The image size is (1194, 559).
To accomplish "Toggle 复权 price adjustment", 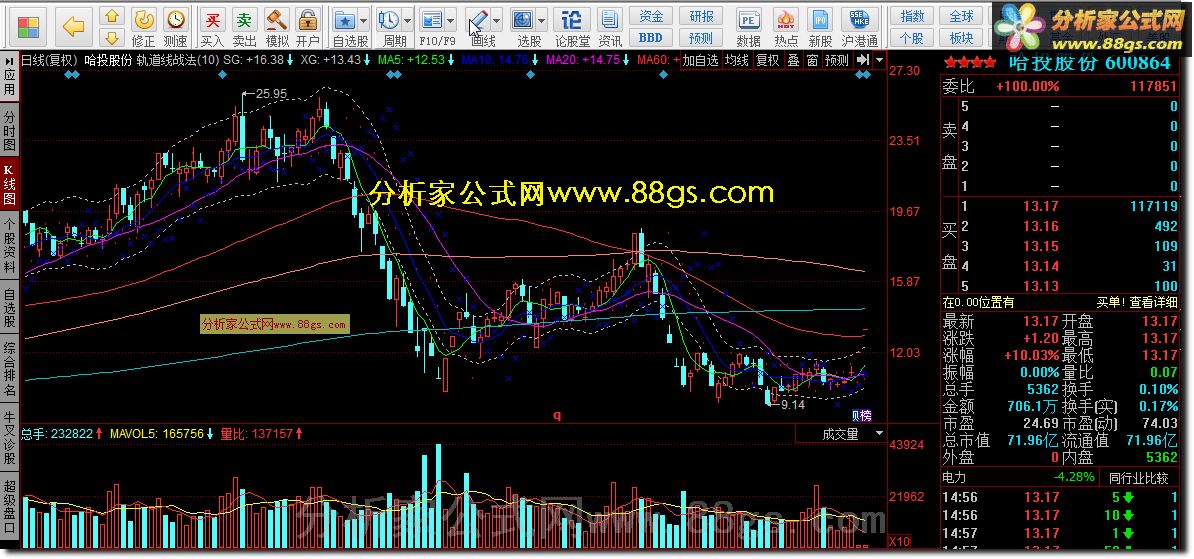I will coord(768,60).
